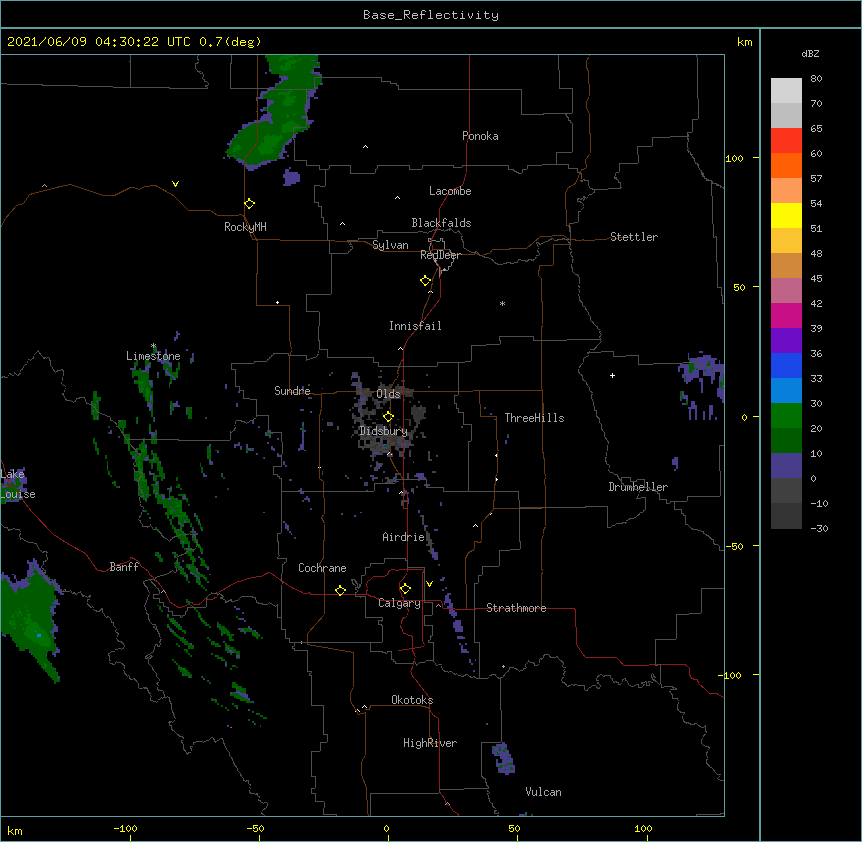Choose the purple swatch between 39 and 36 dBZ
Screen dimensions: 862x842
(786, 341)
